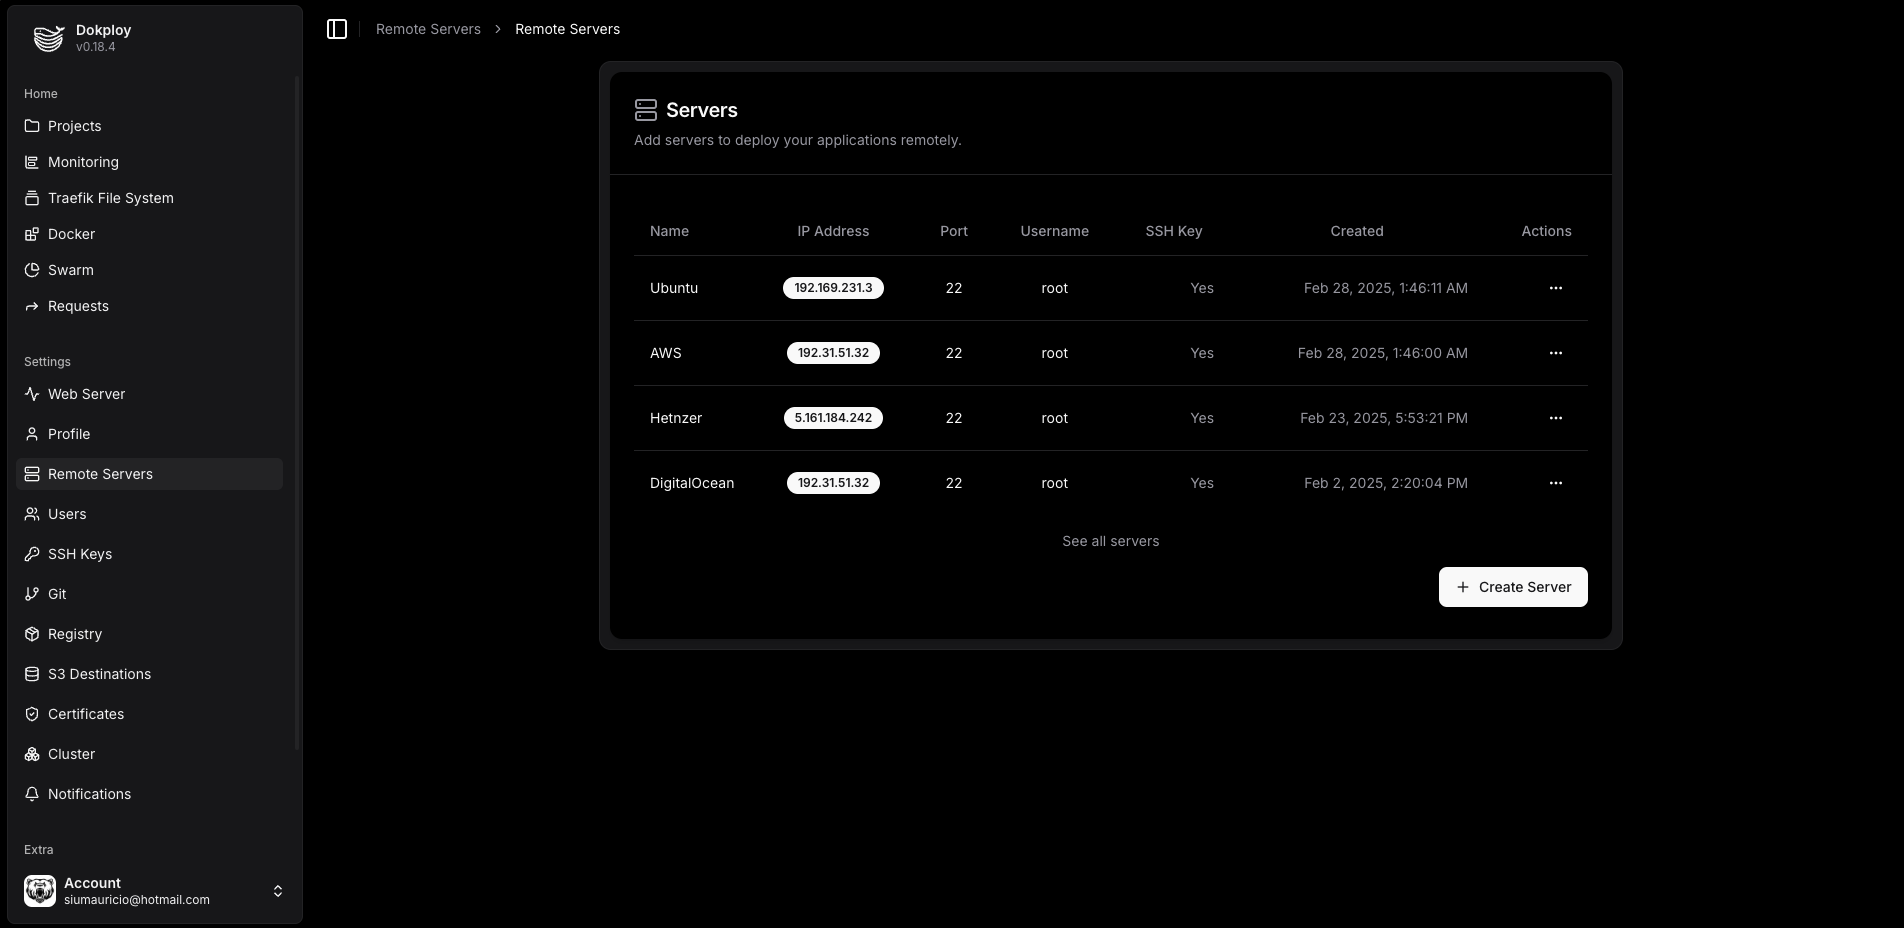Open SSH Keys via key icon
The image size is (1904, 928).
click(32, 554)
